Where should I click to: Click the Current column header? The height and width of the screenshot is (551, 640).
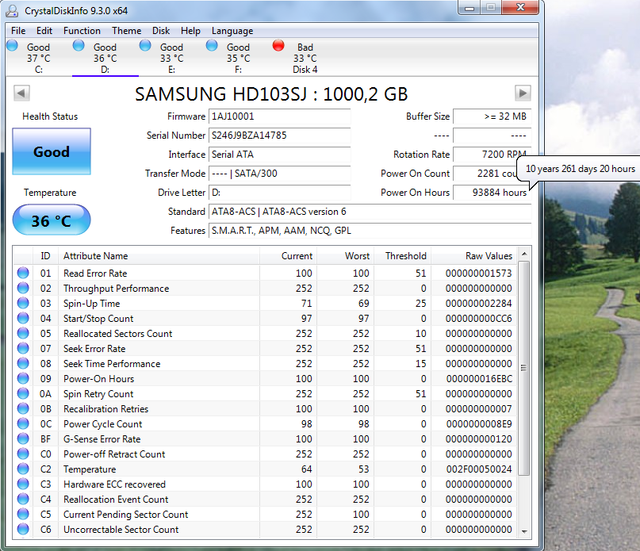click(x=288, y=256)
